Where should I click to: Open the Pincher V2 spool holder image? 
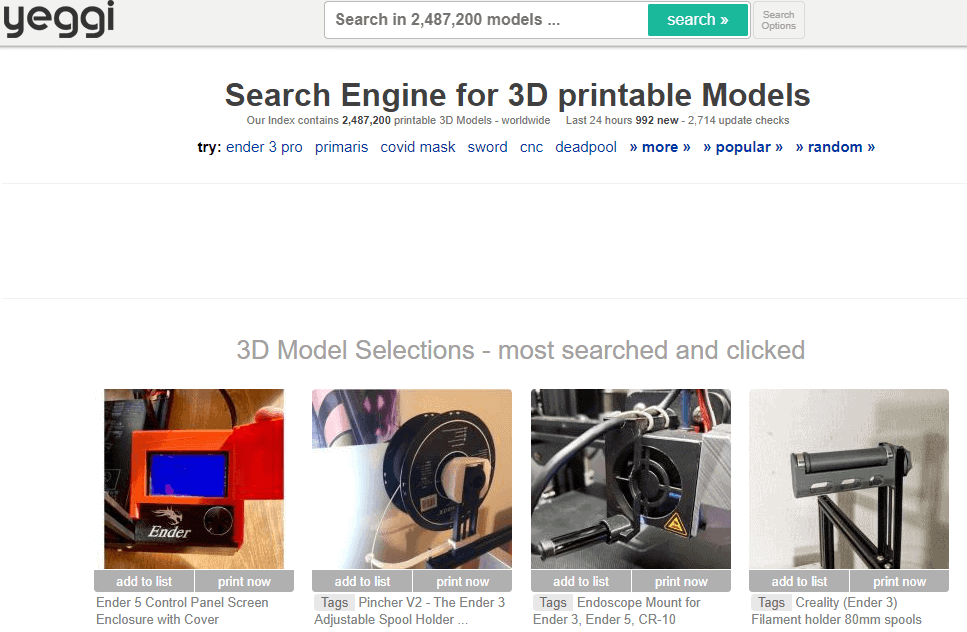click(412, 478)
